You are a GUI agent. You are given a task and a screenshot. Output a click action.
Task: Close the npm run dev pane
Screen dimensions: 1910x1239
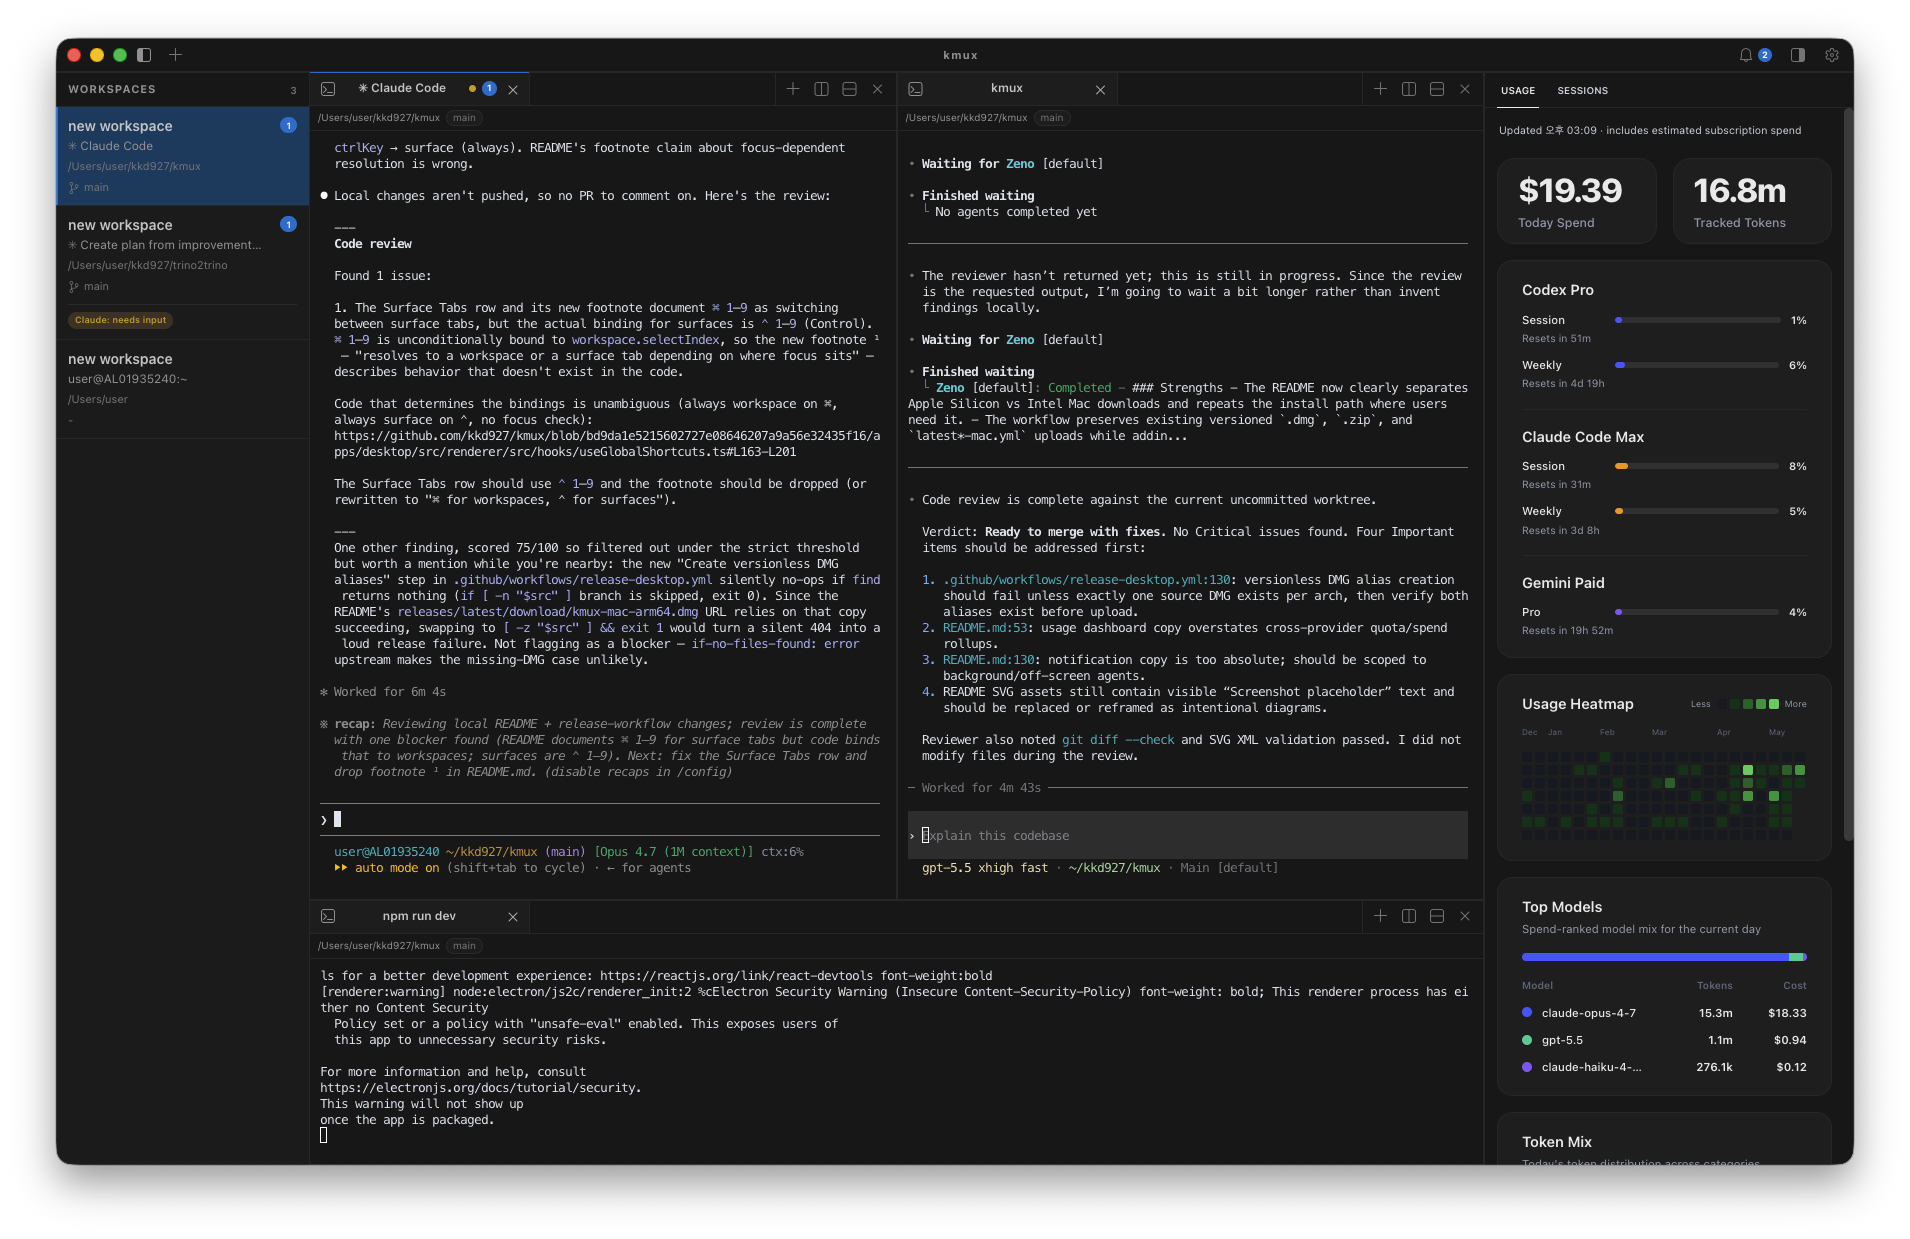click(x=1464, y=916)
